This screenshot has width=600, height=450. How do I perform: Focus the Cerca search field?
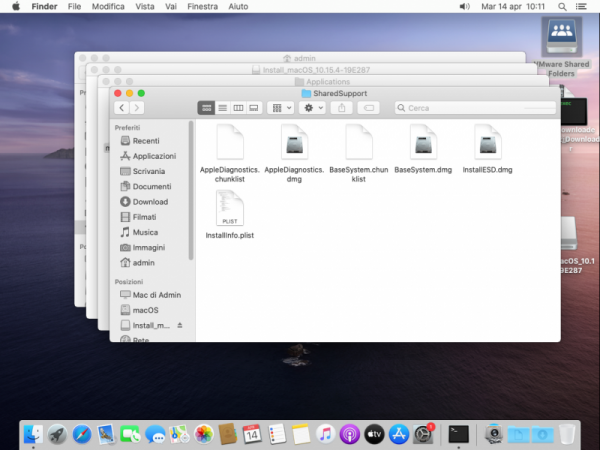pyautogui.click(x=475, y=108)
